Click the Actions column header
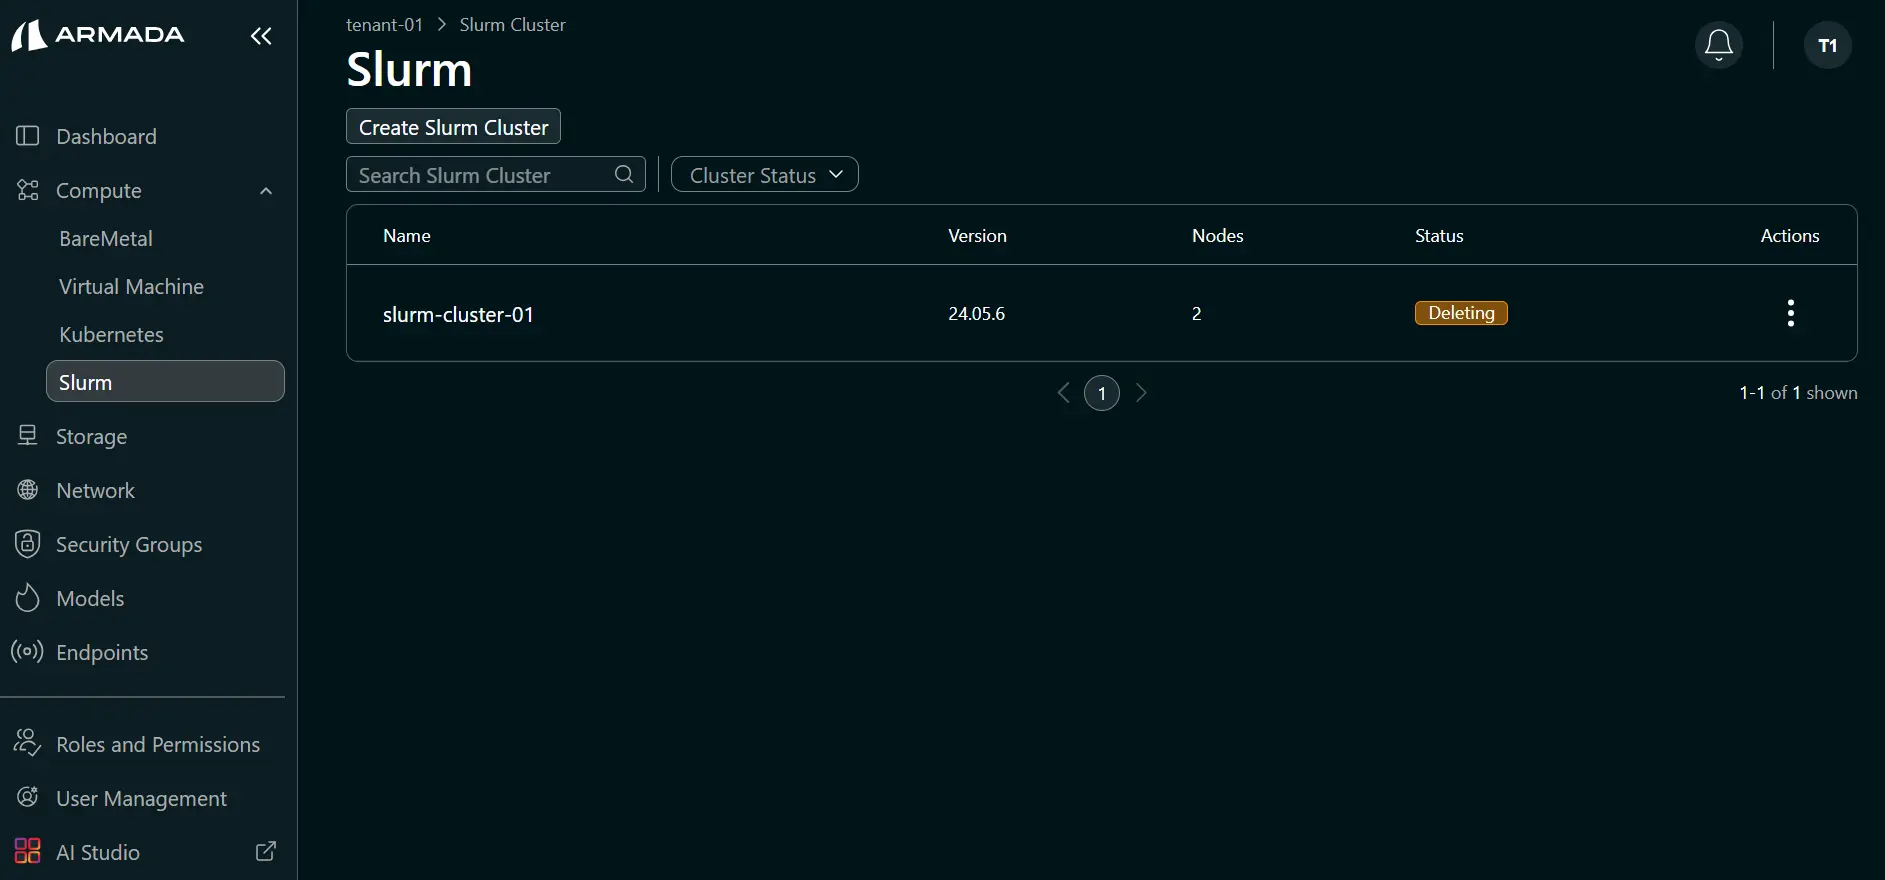 [x=1790, y=235]
